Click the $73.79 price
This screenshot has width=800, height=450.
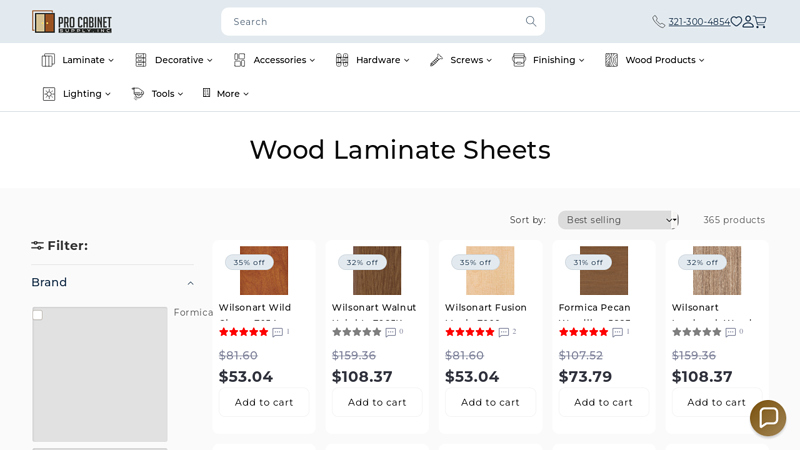(585, 377)
